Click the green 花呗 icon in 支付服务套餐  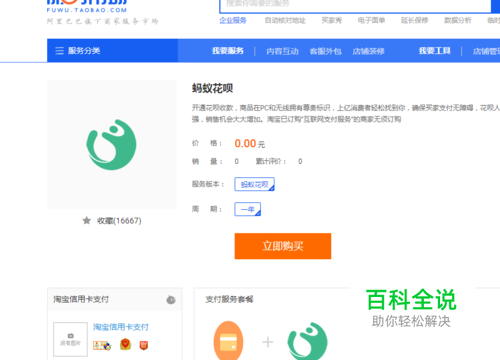click(x=307, y=341)
